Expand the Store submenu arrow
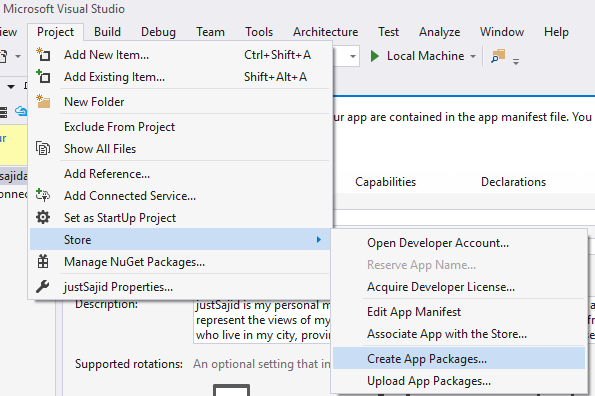This screenshot has height=396, width=595. tap(319, 239)
